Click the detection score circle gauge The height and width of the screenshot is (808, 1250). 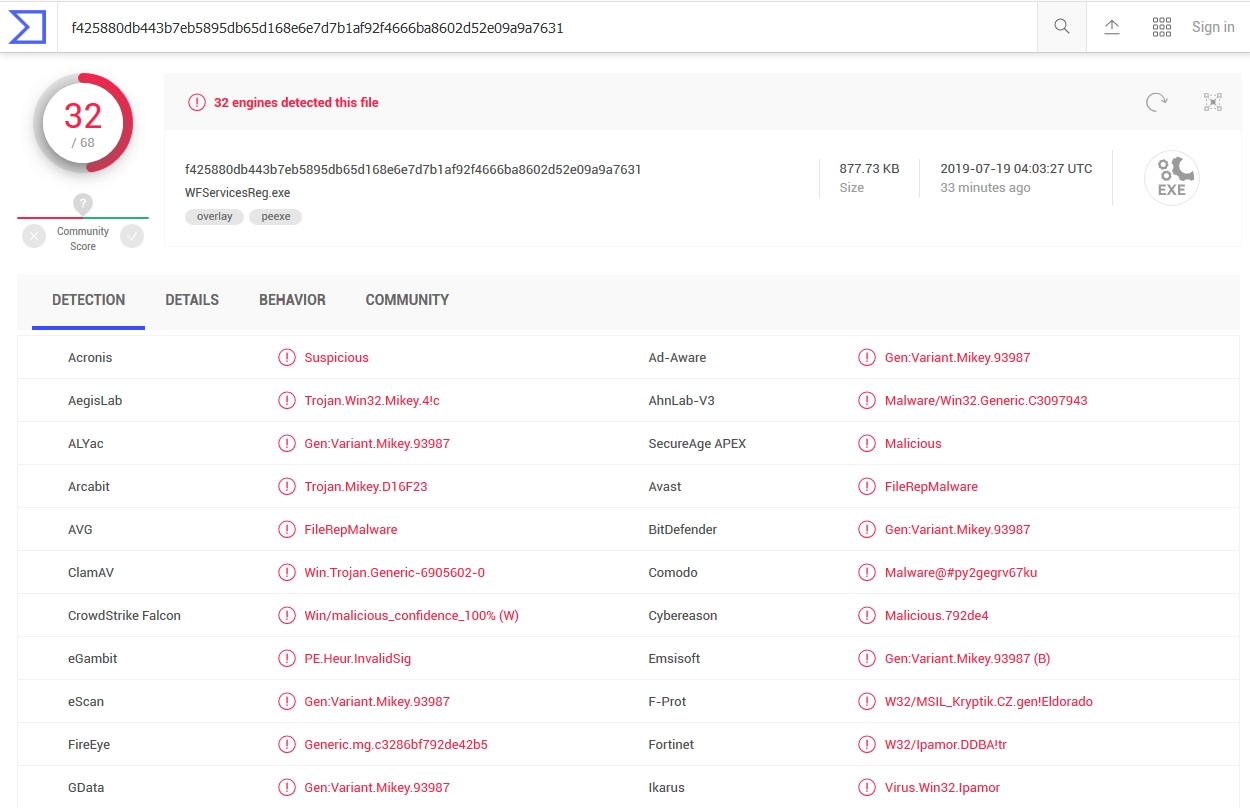tap(82, 123)
